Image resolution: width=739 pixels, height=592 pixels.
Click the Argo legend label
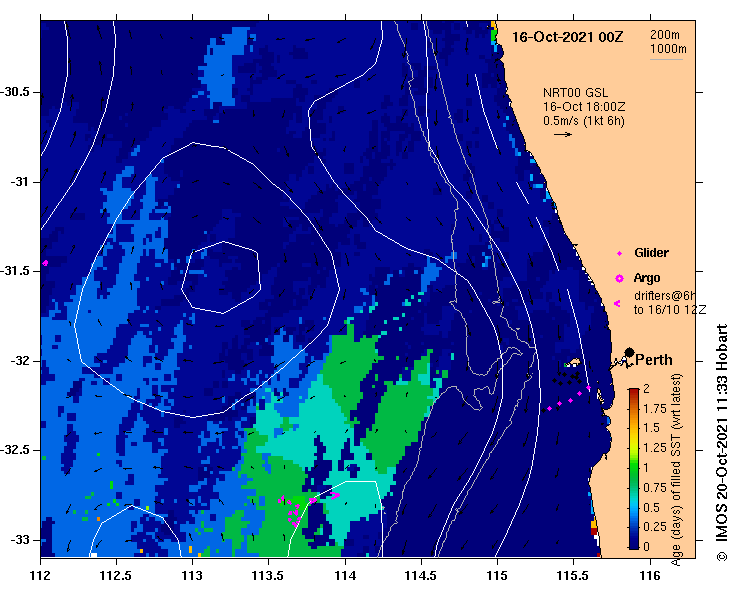pos(647,278)
